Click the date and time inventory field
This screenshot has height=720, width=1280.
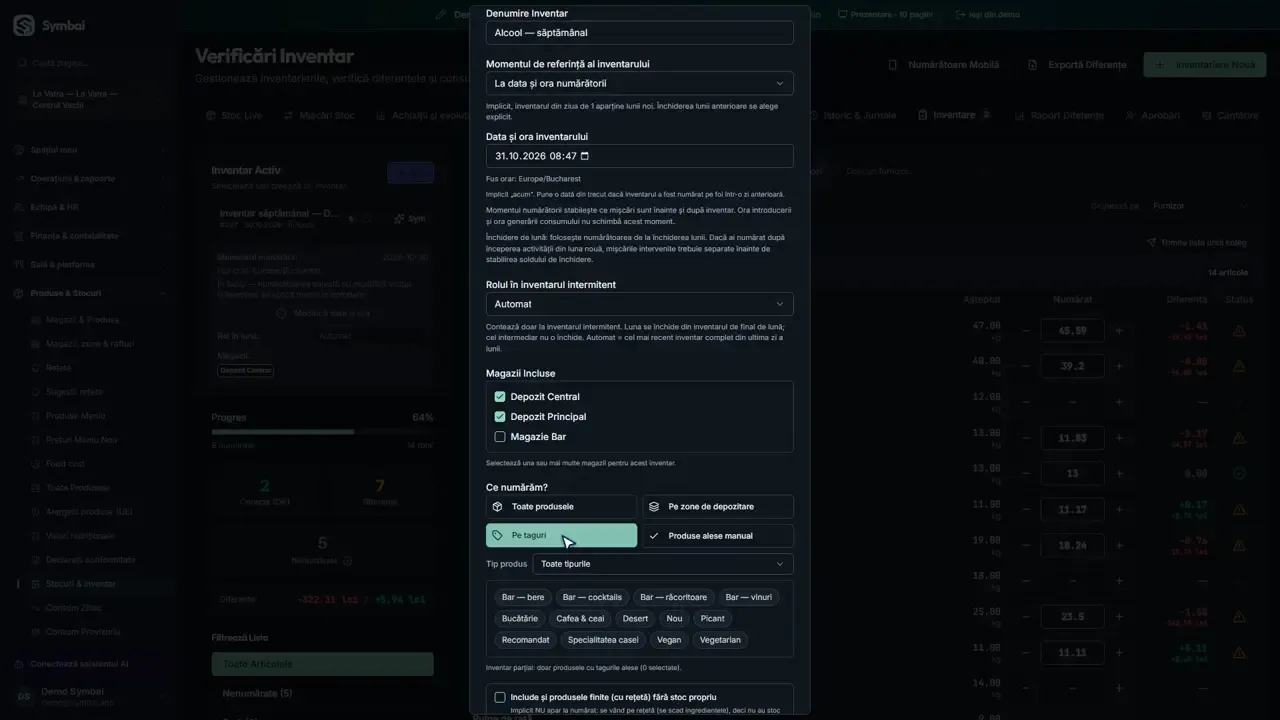pyautogui.click(x=640, y=156)
